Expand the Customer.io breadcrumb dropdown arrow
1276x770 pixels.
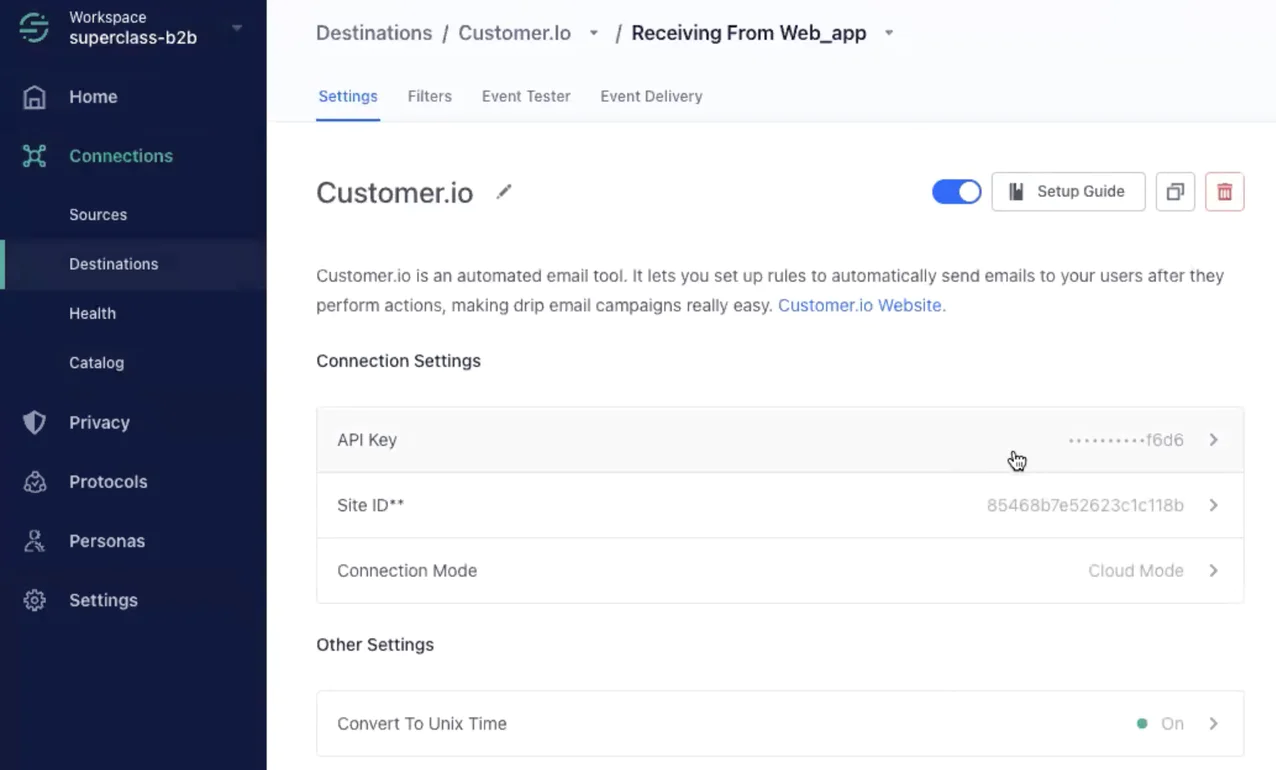pos(594,33)
